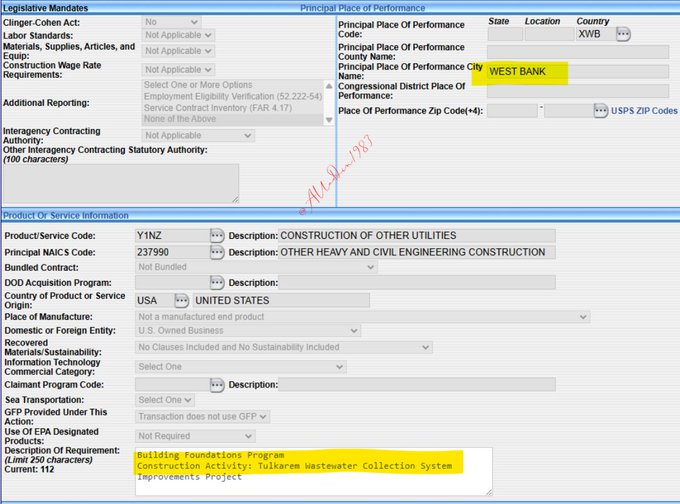Screen dimensions: 680x504
Task: Open the Labor Standards dropdown
Action: coord(178,35)
